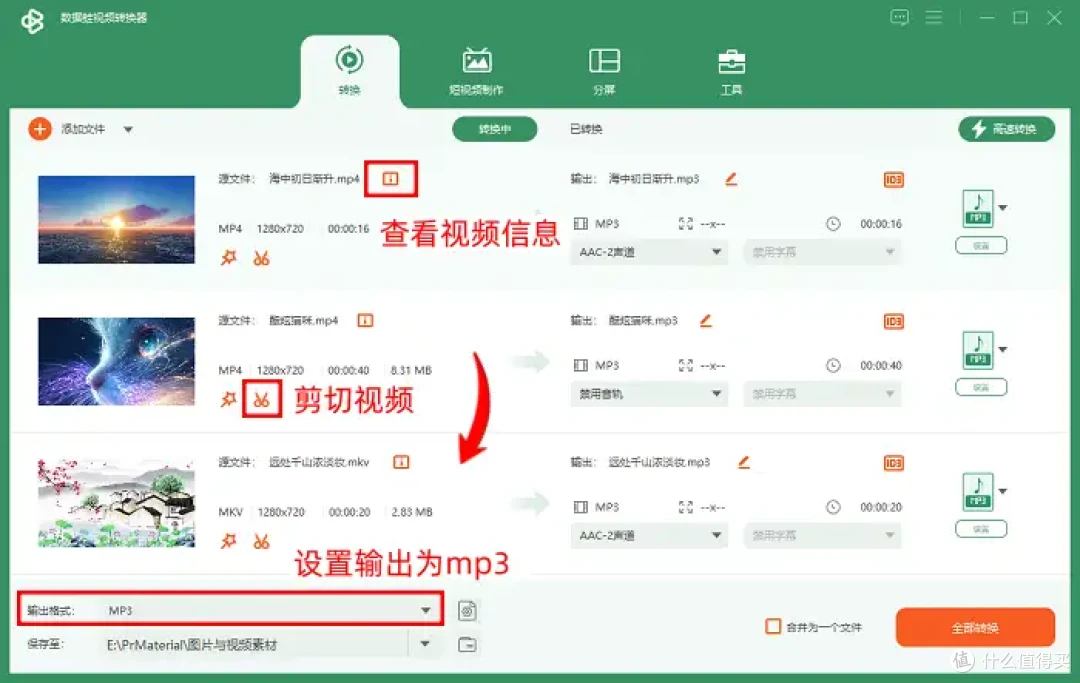Switch to the 转换 convert tab
The height and width of the screenshot is (683, 1080).
(349, 71)
